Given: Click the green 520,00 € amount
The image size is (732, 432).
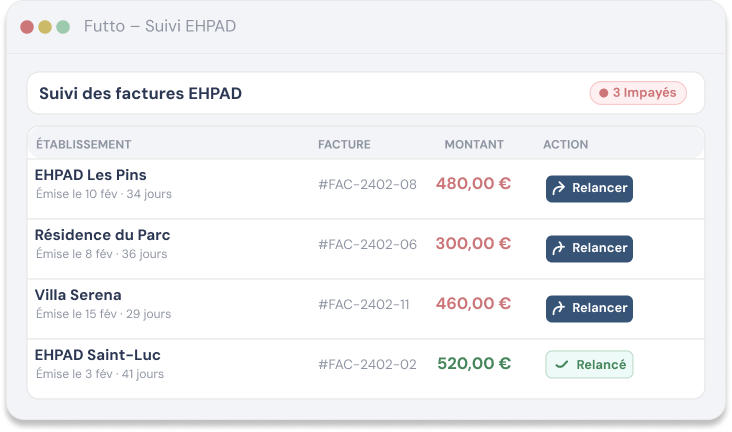Looking at the screenshot, I should point(474,364).
